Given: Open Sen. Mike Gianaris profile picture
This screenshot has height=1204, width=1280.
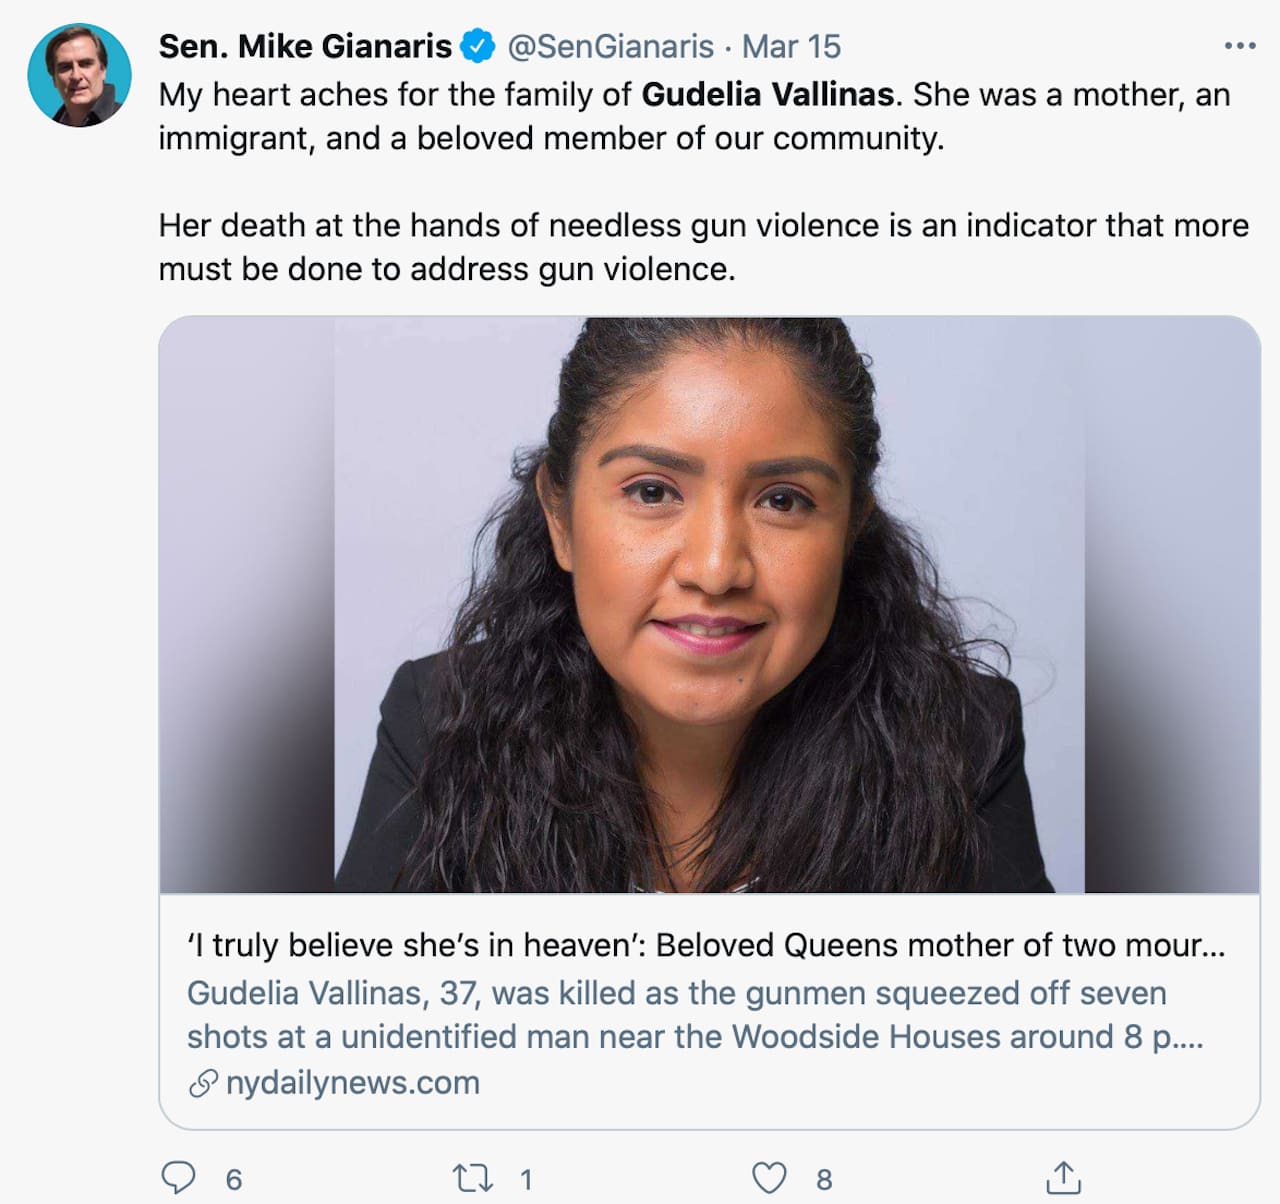Looking at the screenshot, I should tap(80, 76).
